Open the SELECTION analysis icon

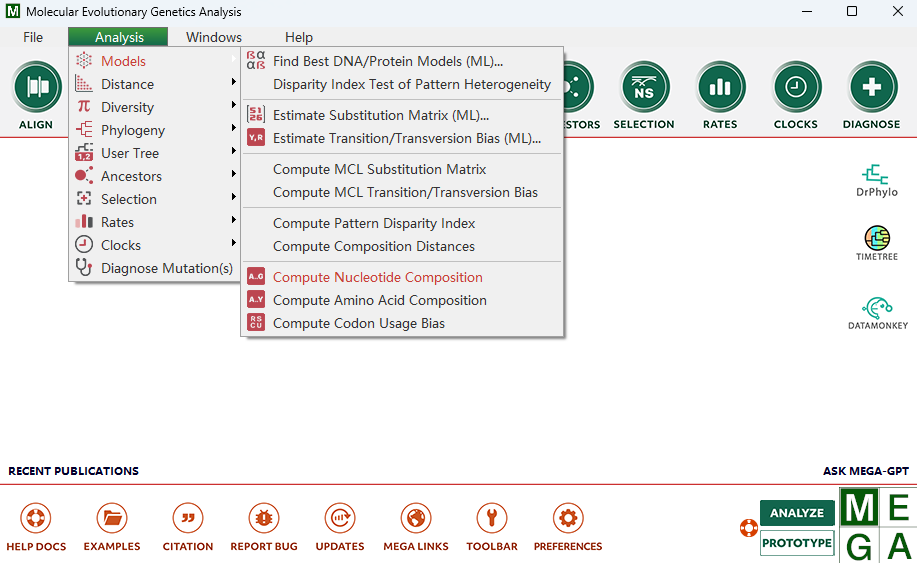[x=643, y=88]
